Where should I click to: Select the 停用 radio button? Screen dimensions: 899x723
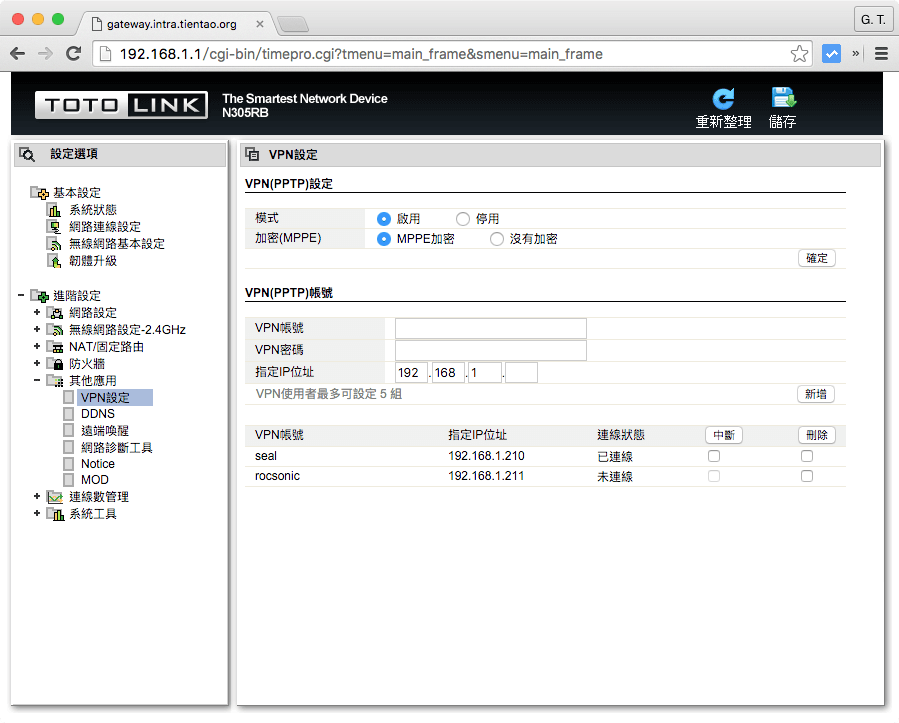click(462, 218)
